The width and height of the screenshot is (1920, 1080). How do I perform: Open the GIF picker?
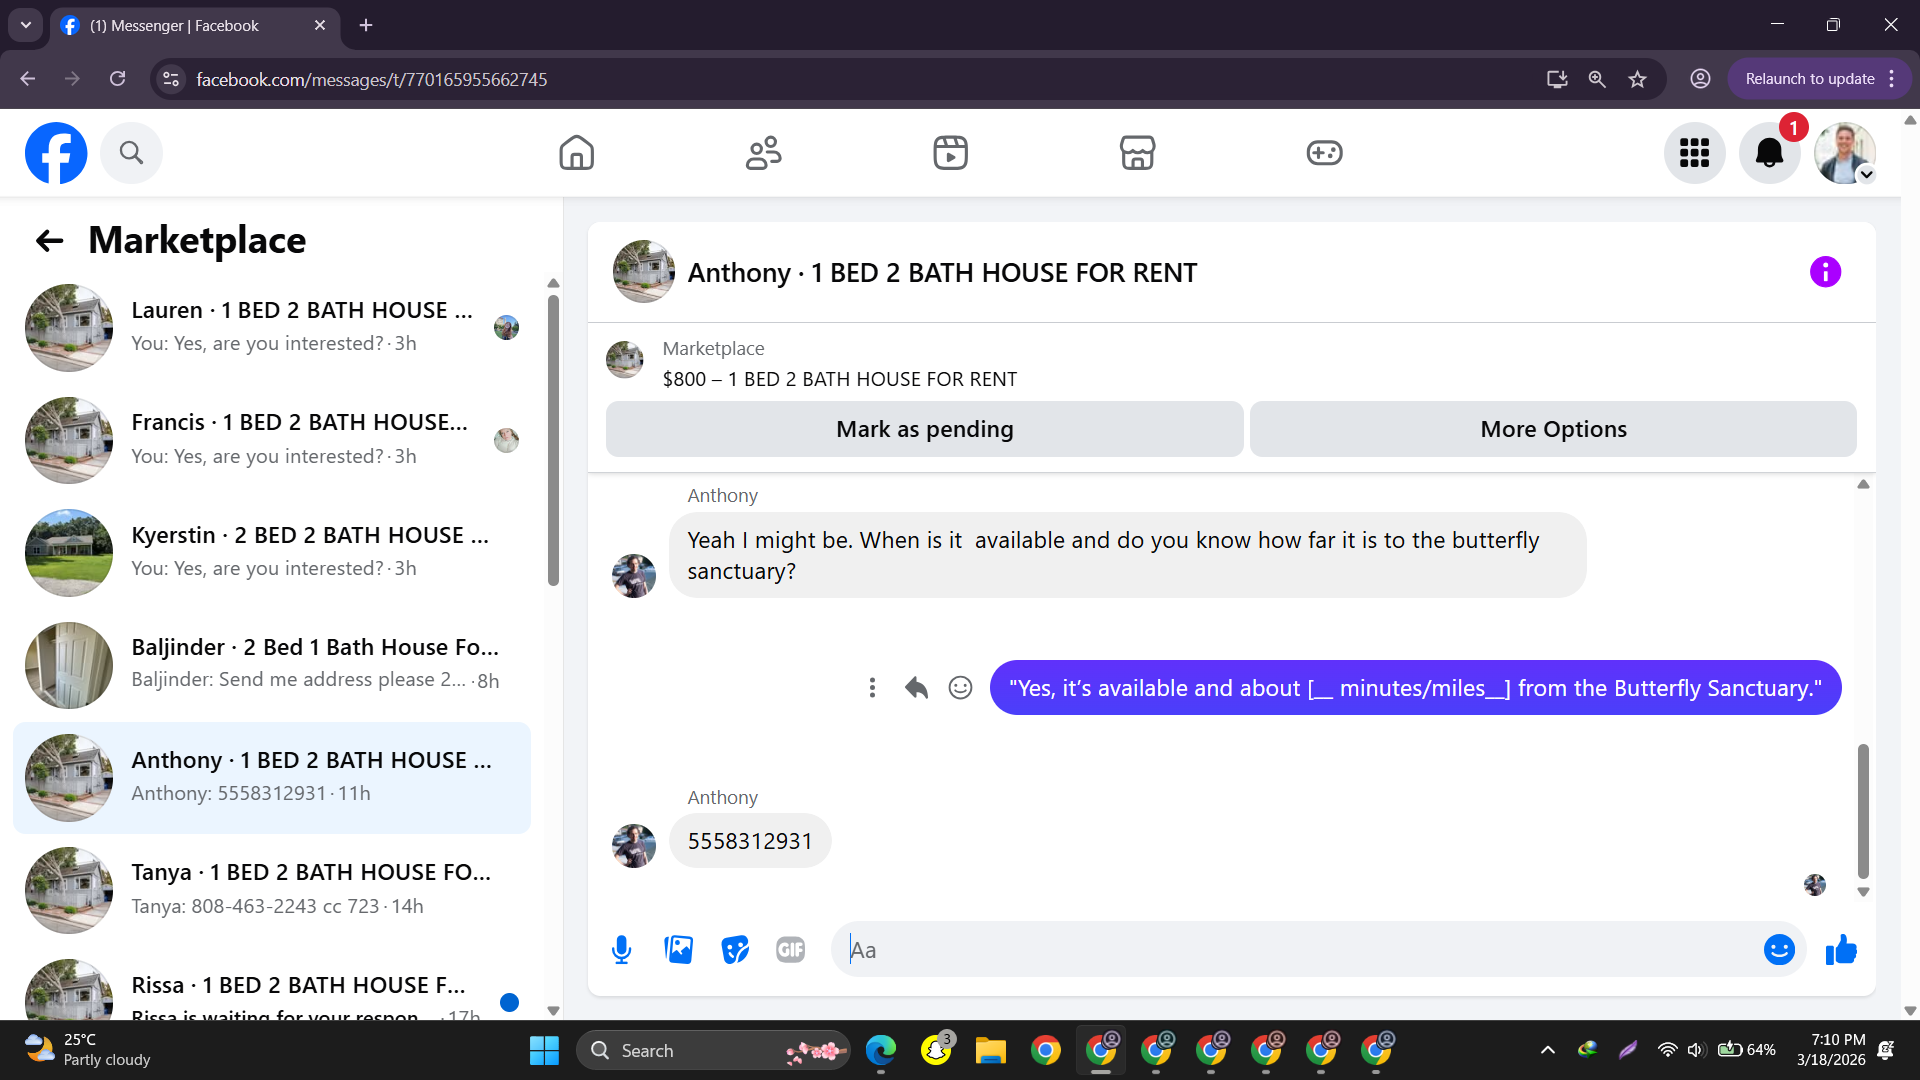pyautogui.click(x=790, y=950)
